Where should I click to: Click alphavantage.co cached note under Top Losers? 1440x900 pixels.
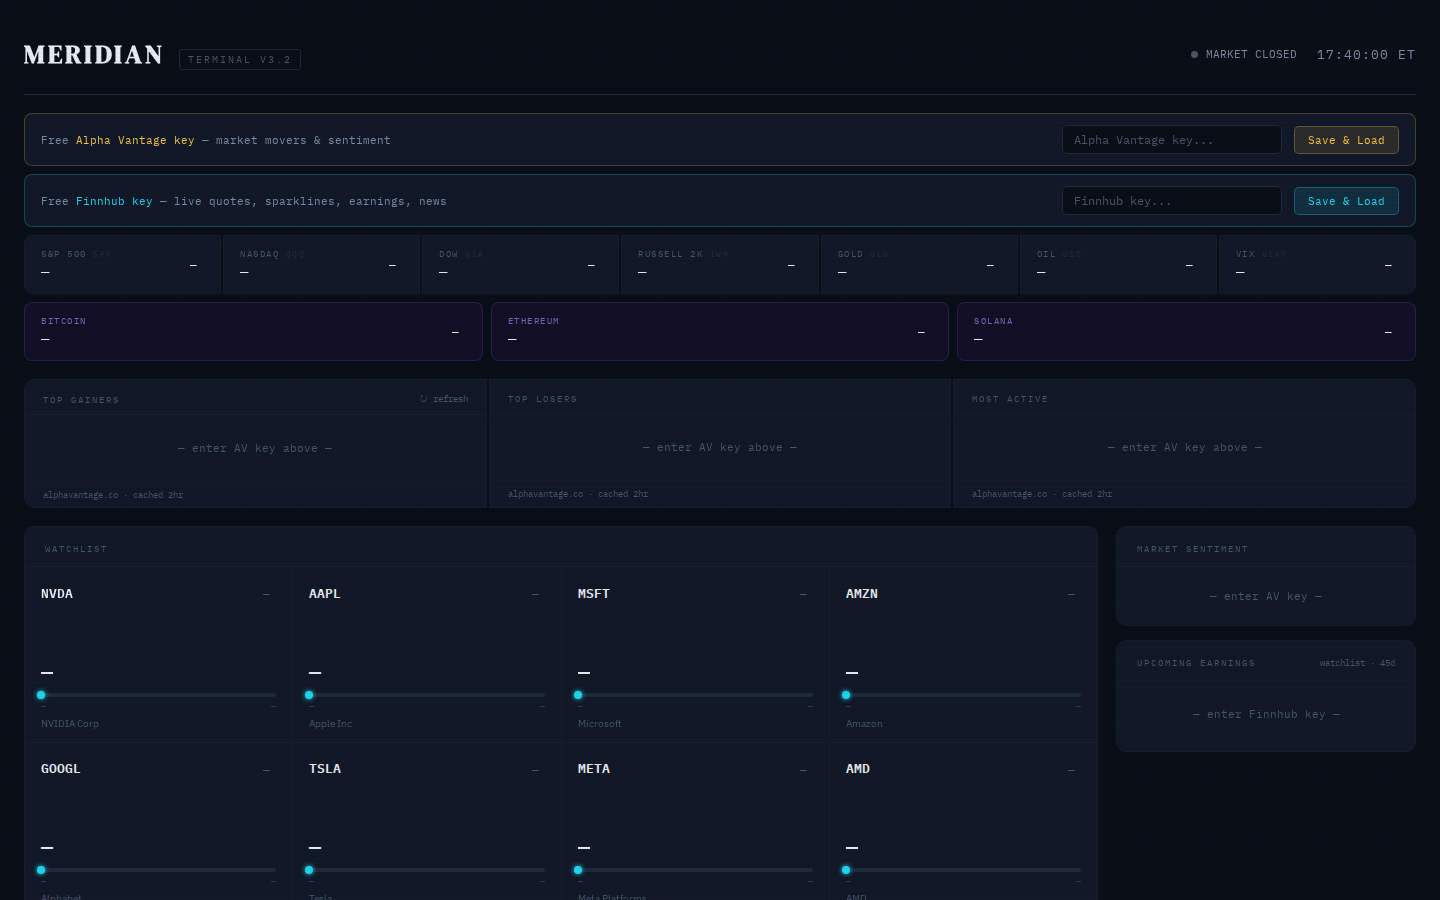pos(578,494)
